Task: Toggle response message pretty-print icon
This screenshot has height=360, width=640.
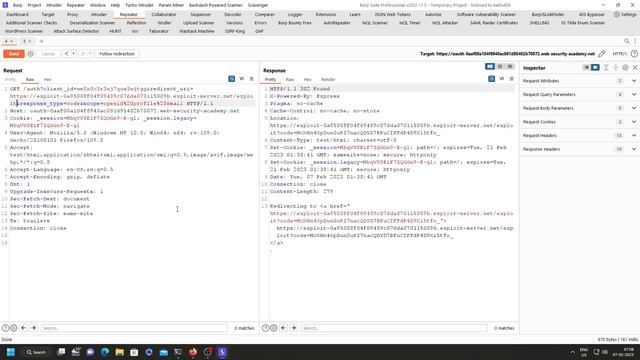Action: tap(491, 79)
